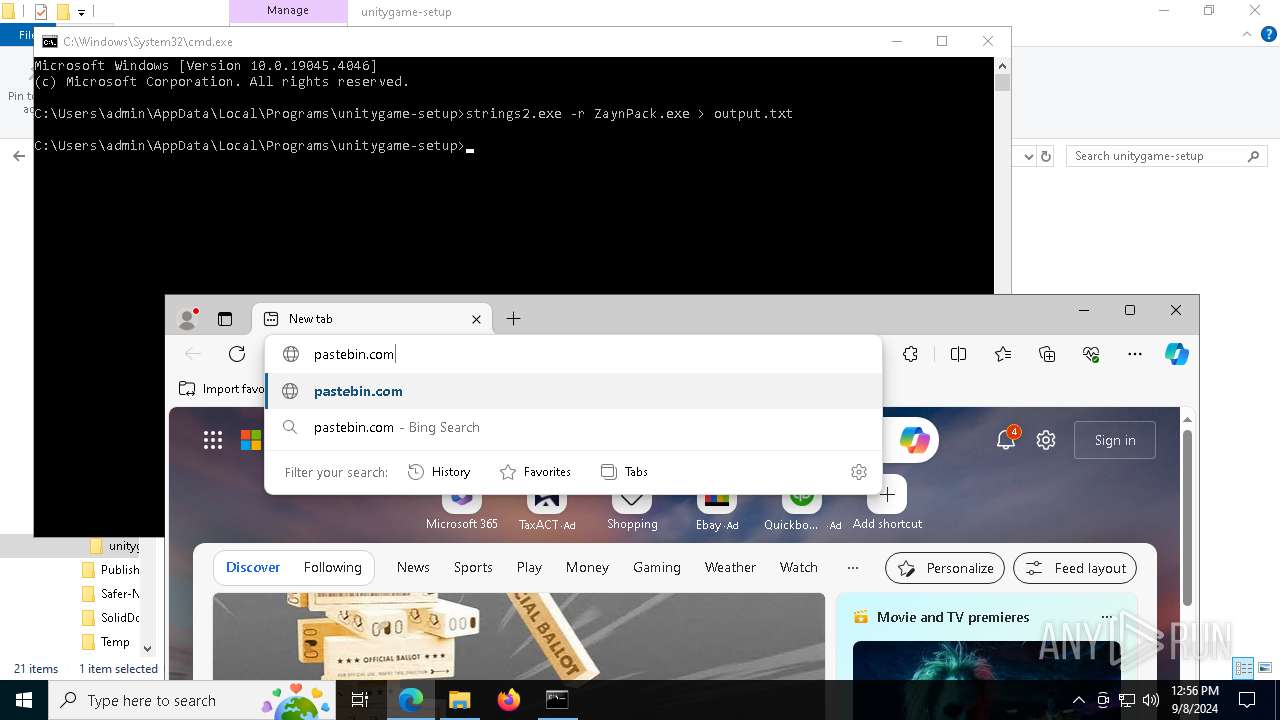1280x720 pixels.
Task: Open the Sports feed tab
Action: tap(473, 567)
